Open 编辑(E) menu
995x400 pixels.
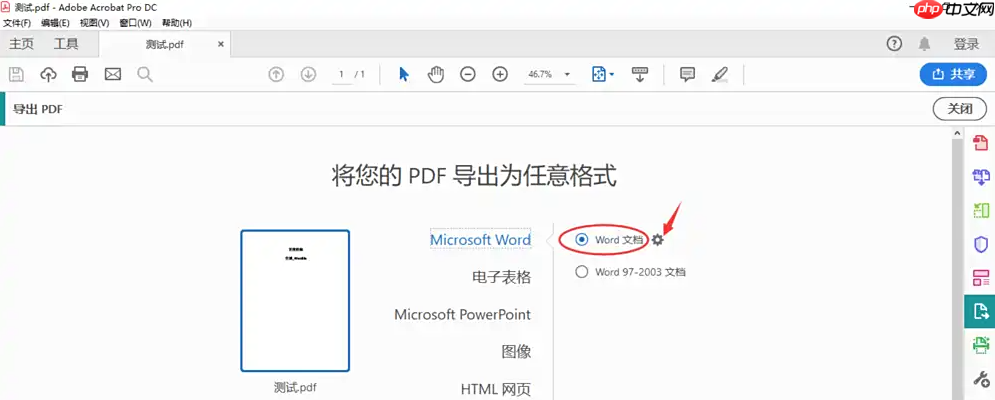tap(55, 23)
